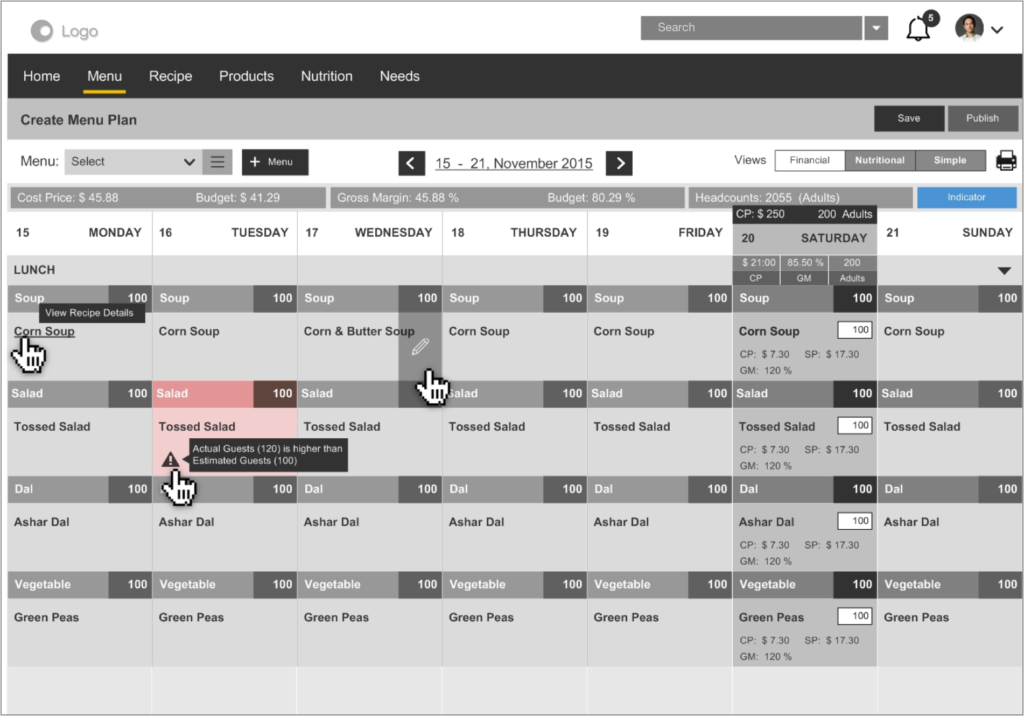The width and height of the screenshot is (1024, 716).
Task: Go to the next week arrow
Action: tap(620, 163)
